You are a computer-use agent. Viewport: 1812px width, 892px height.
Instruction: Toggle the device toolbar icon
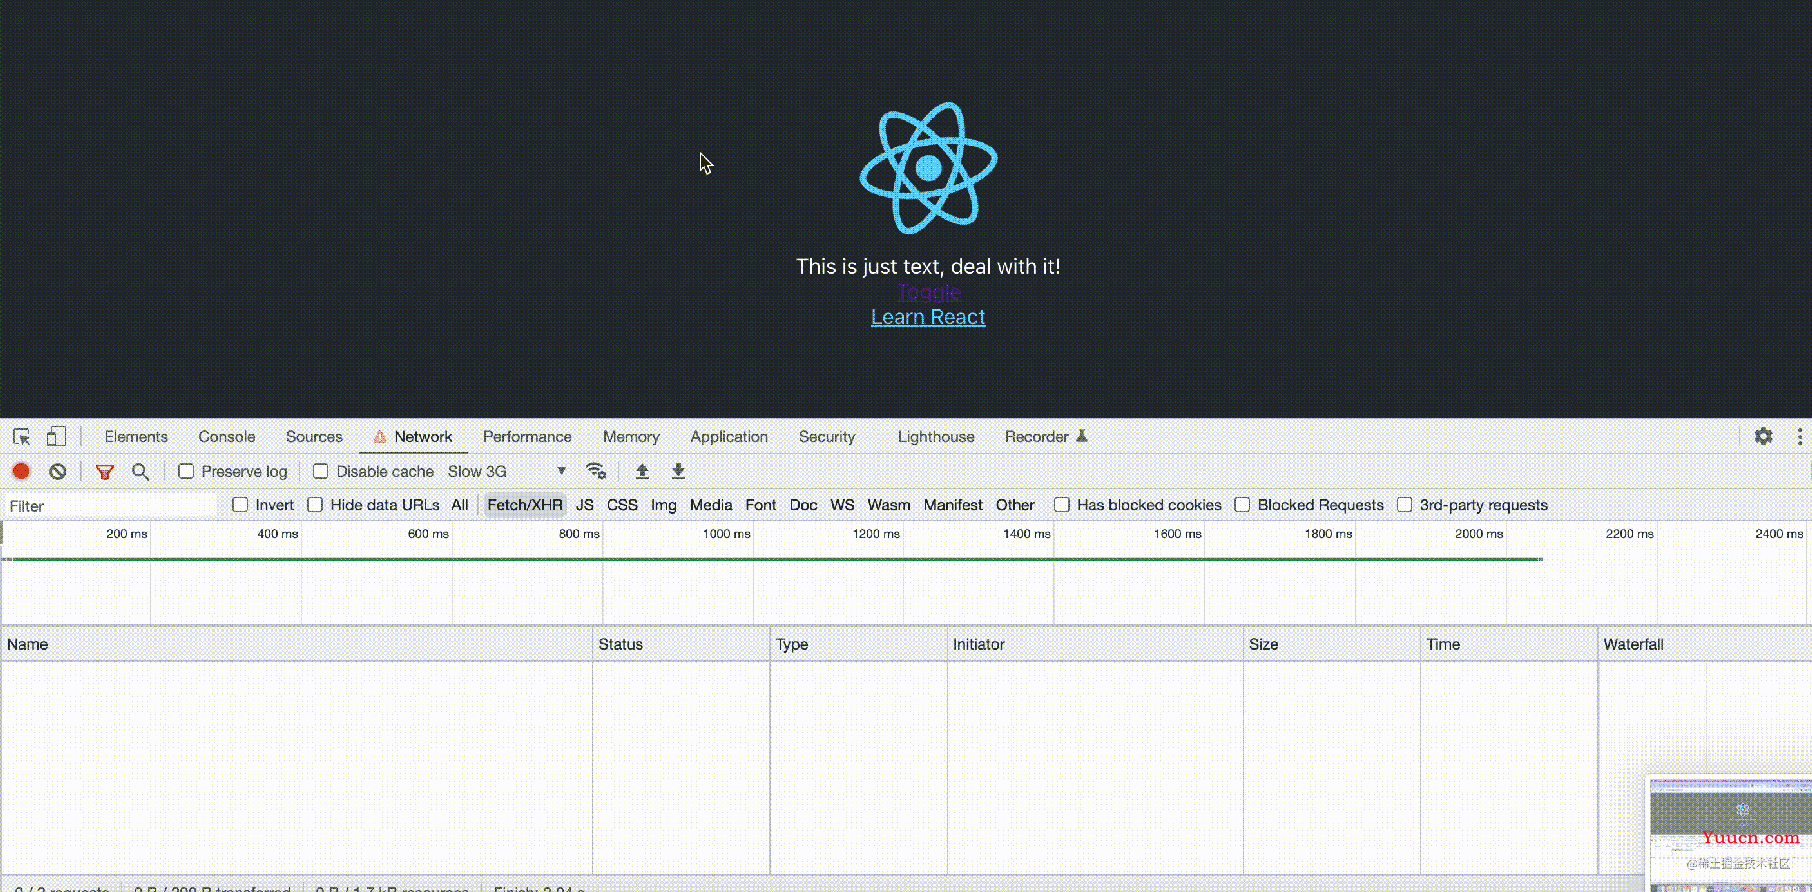(56, 437)
